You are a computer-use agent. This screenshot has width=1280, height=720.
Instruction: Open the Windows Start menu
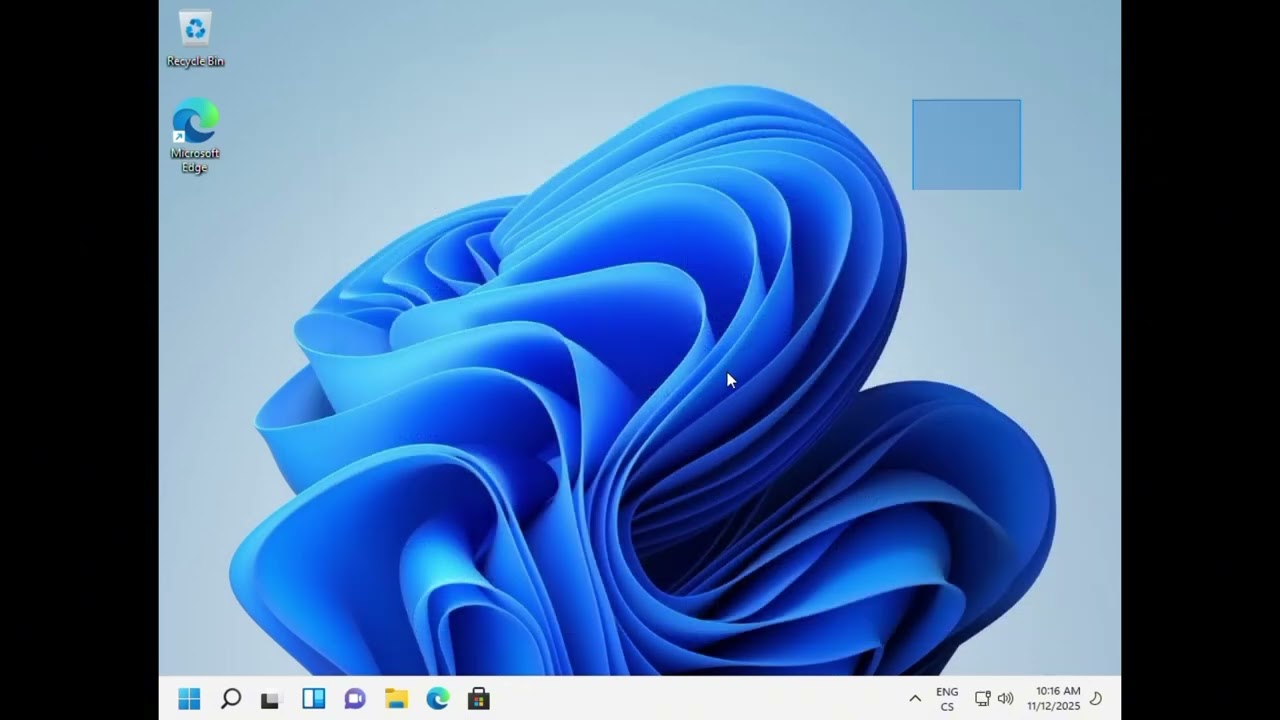pos(189,699)
